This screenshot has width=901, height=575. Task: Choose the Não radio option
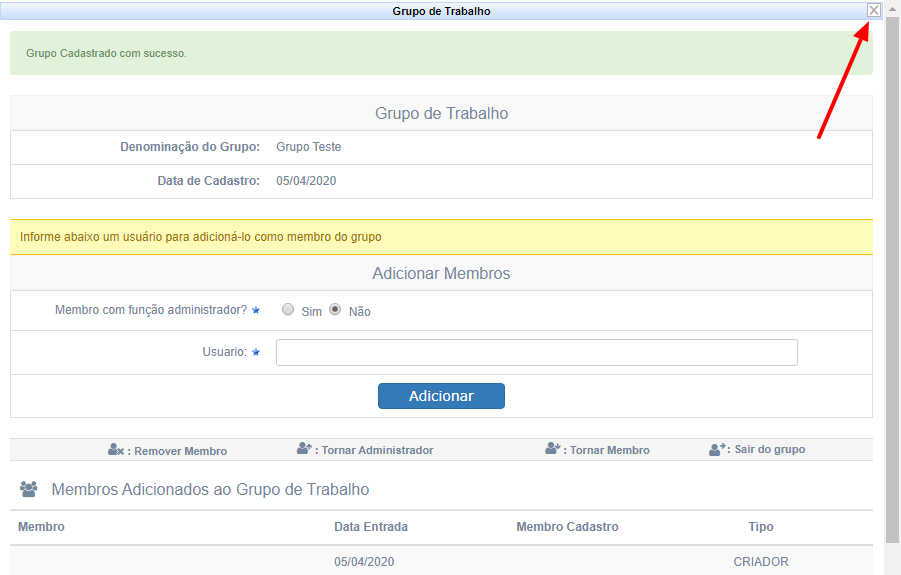[335, 310]
